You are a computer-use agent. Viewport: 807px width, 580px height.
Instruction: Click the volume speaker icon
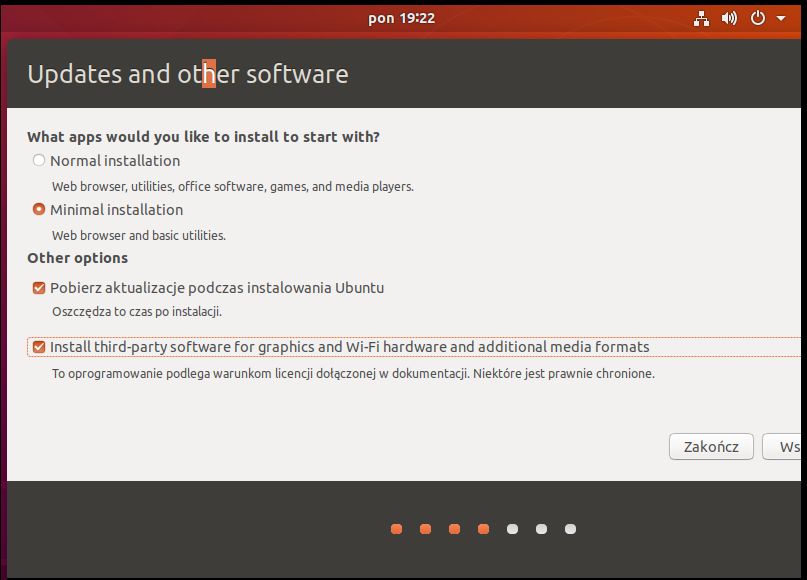pos(729,19)
